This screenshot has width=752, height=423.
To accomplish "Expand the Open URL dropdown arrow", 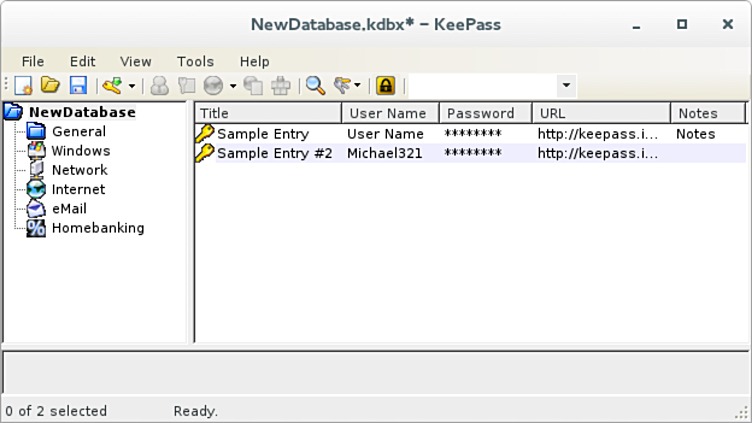I will [x=233, y=87].
